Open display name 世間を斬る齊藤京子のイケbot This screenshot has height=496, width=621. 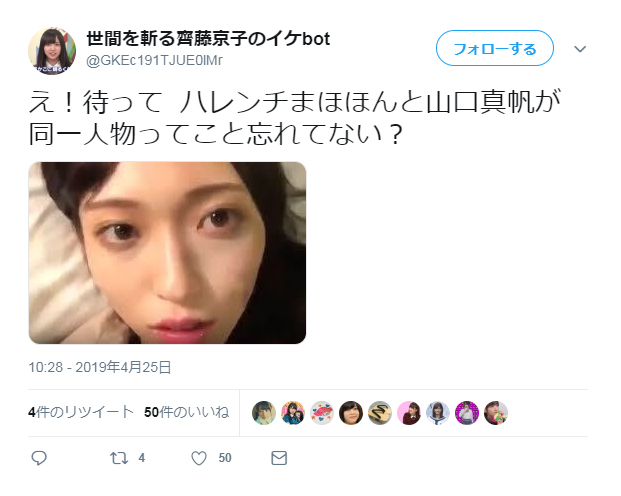[208, 38]
